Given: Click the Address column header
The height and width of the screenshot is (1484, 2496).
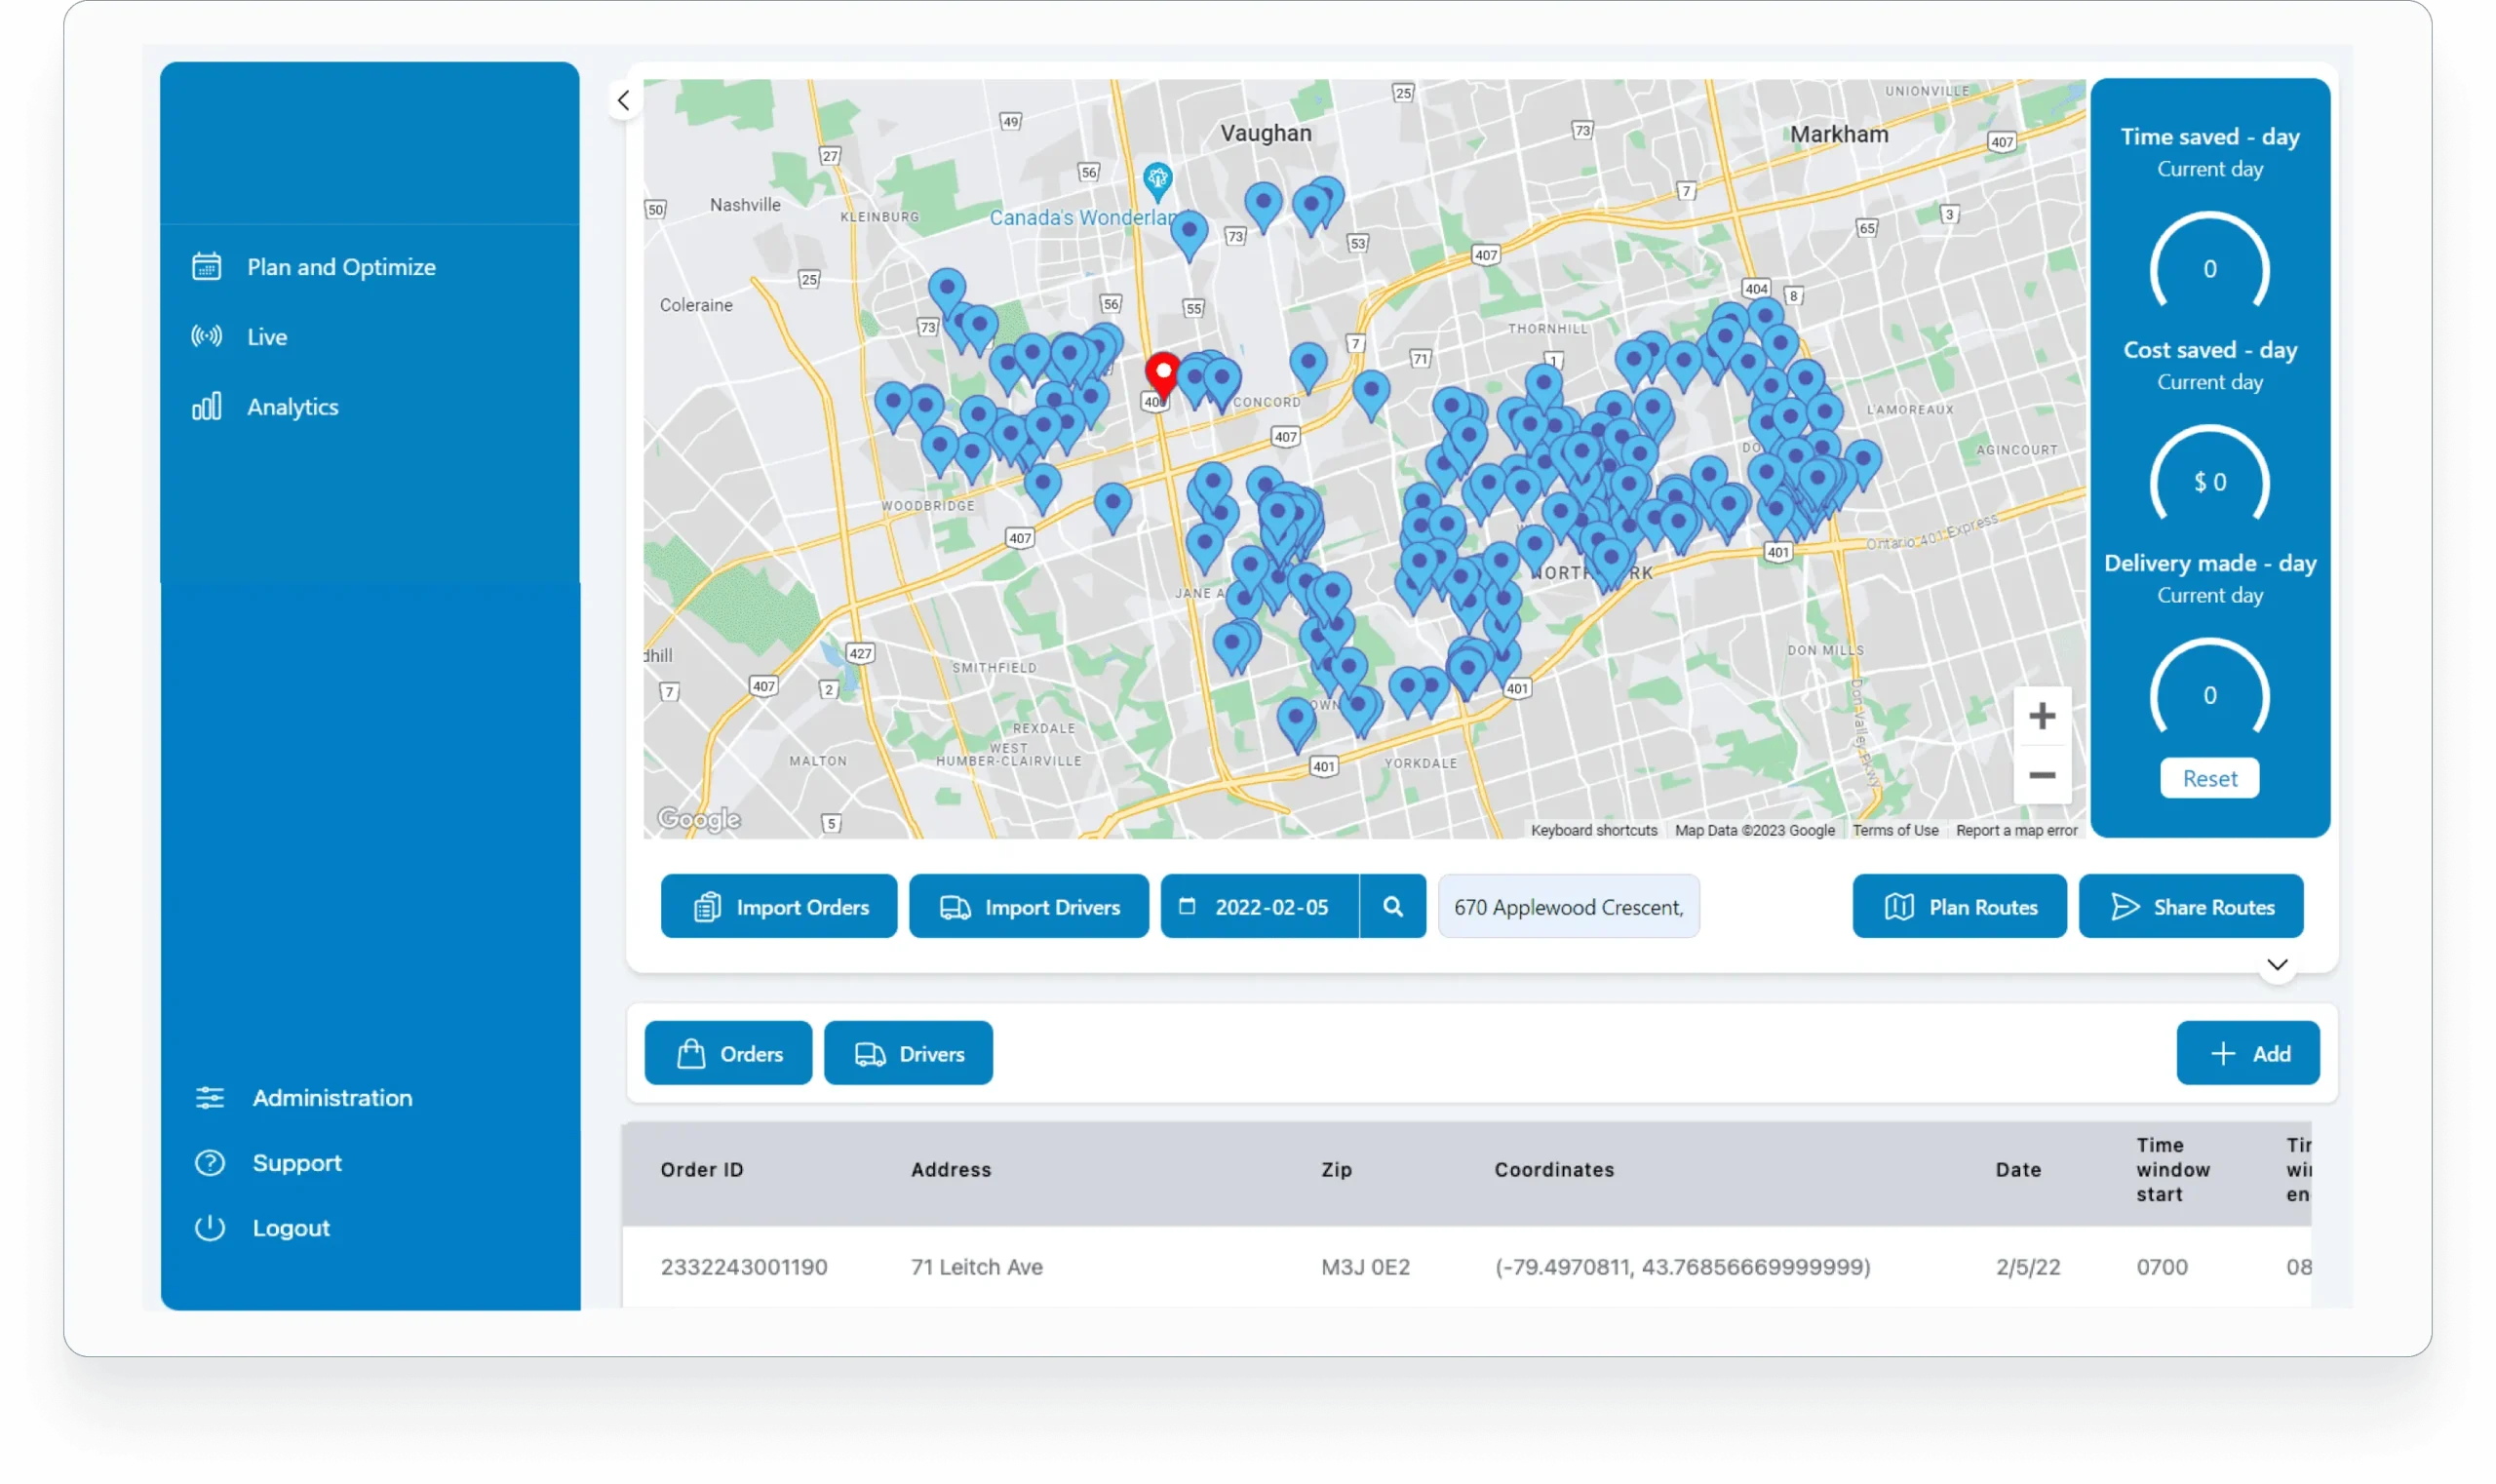Looking at the screenshot, I should [x=950, y=1169].
